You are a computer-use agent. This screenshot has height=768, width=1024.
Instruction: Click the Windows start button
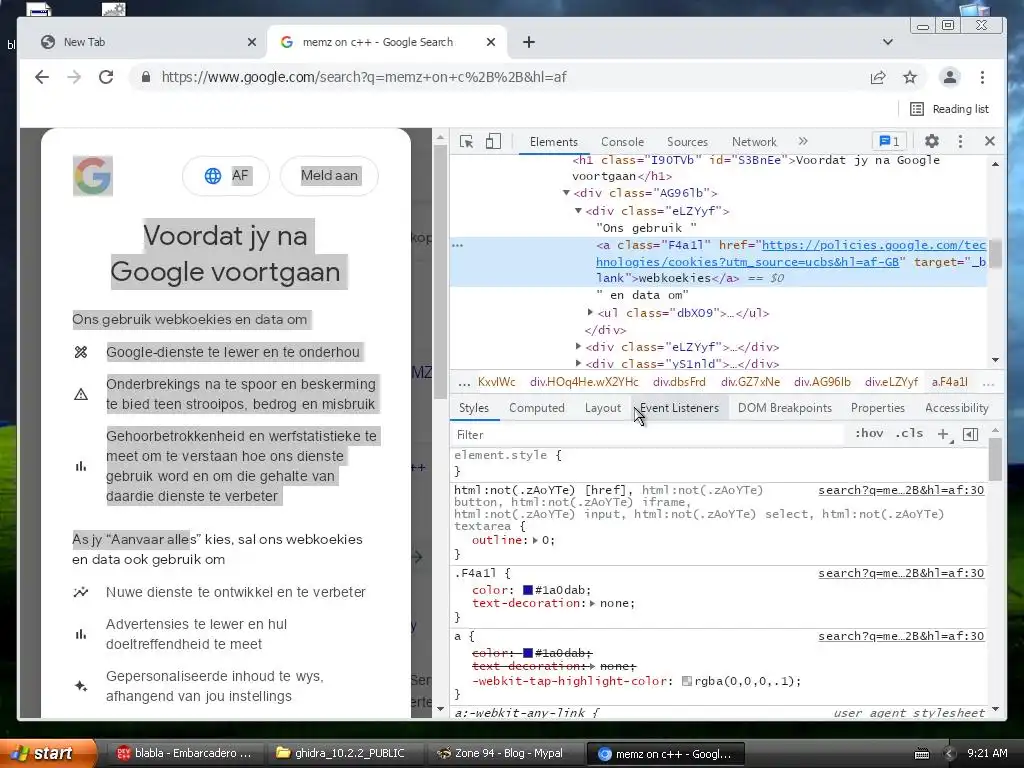click(x=47, y=754)
